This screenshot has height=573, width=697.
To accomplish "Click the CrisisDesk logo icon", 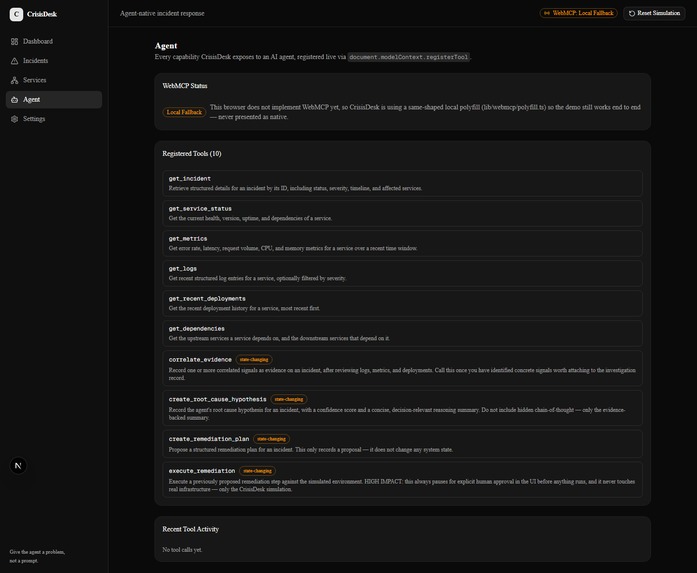I will (x=16, y=14).
